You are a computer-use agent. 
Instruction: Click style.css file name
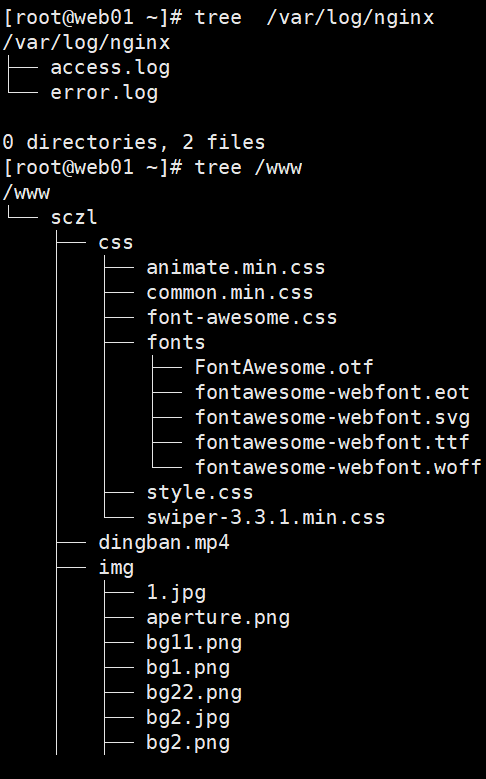pyautogui.click(x=200, y=492)
